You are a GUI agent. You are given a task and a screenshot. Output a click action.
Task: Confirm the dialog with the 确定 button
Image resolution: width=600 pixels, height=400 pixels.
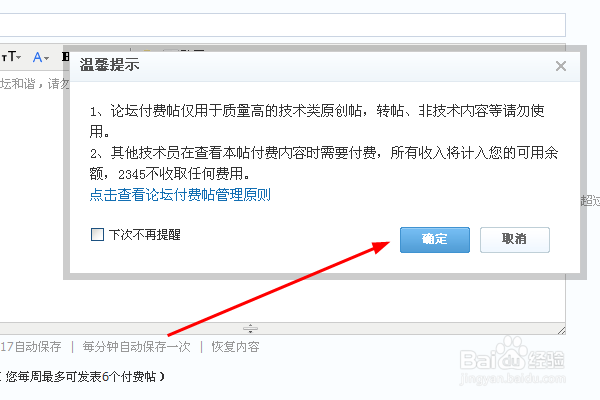click(x=435, y=240)
